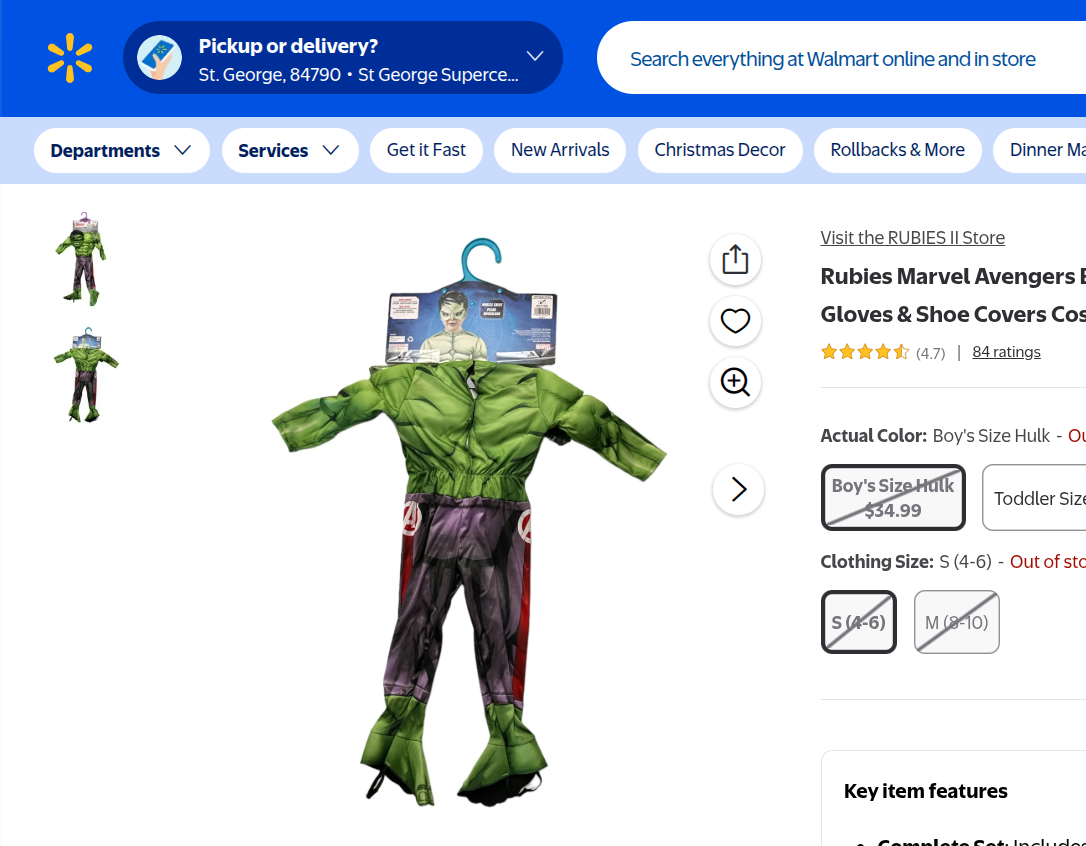
Task: Select the Toddler Size color option
Action: [1035, 498]
